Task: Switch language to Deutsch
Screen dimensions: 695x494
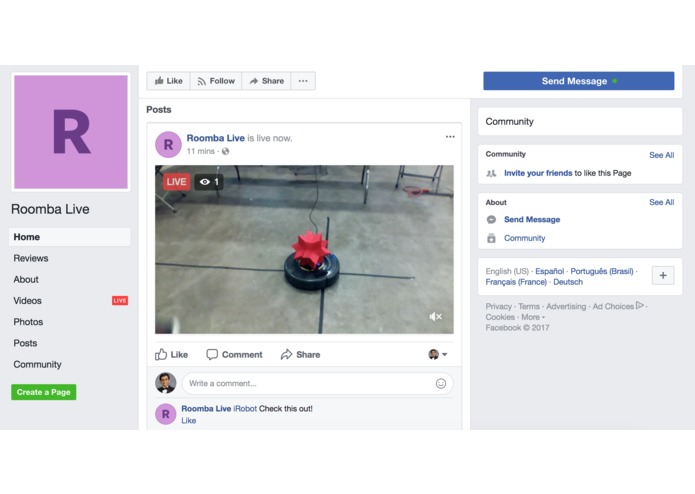Action: [568, 282]
